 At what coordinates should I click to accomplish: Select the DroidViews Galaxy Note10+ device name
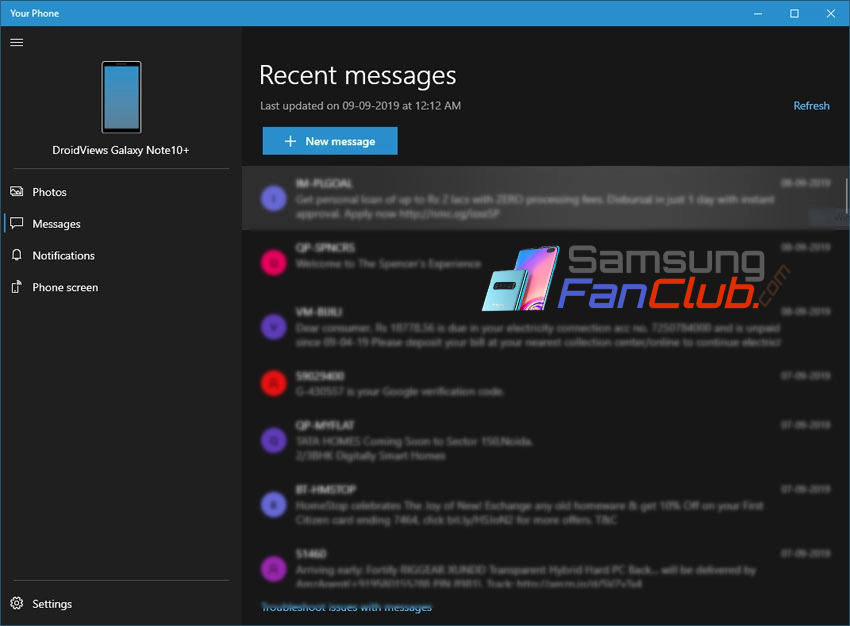click(x=121, y=150)
